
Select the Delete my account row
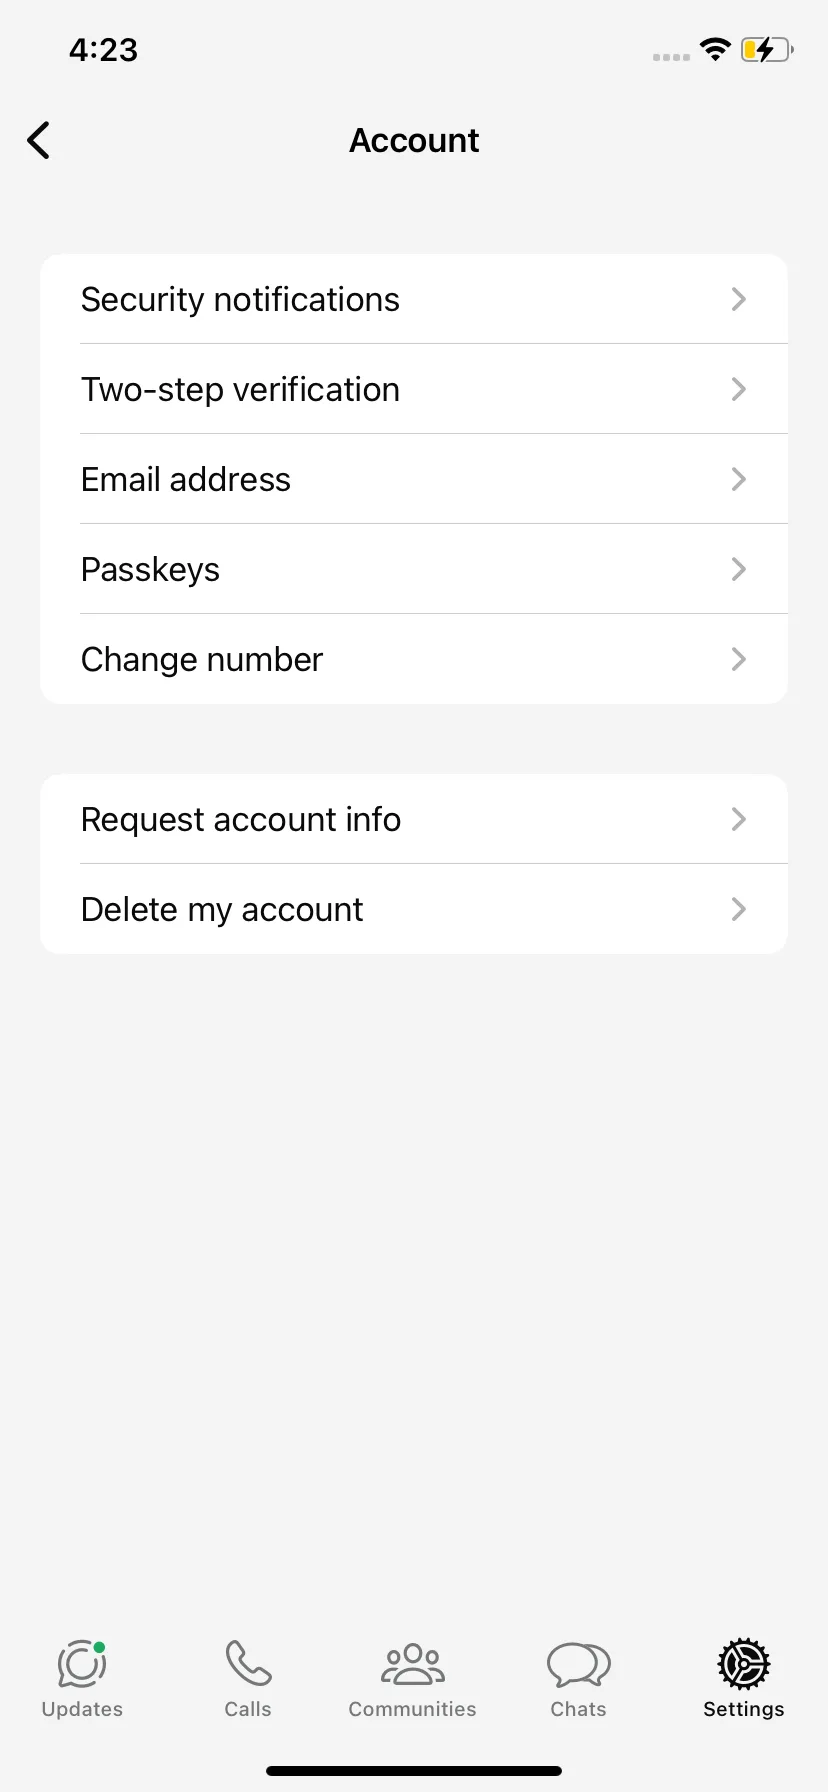(x=414, y=909)
